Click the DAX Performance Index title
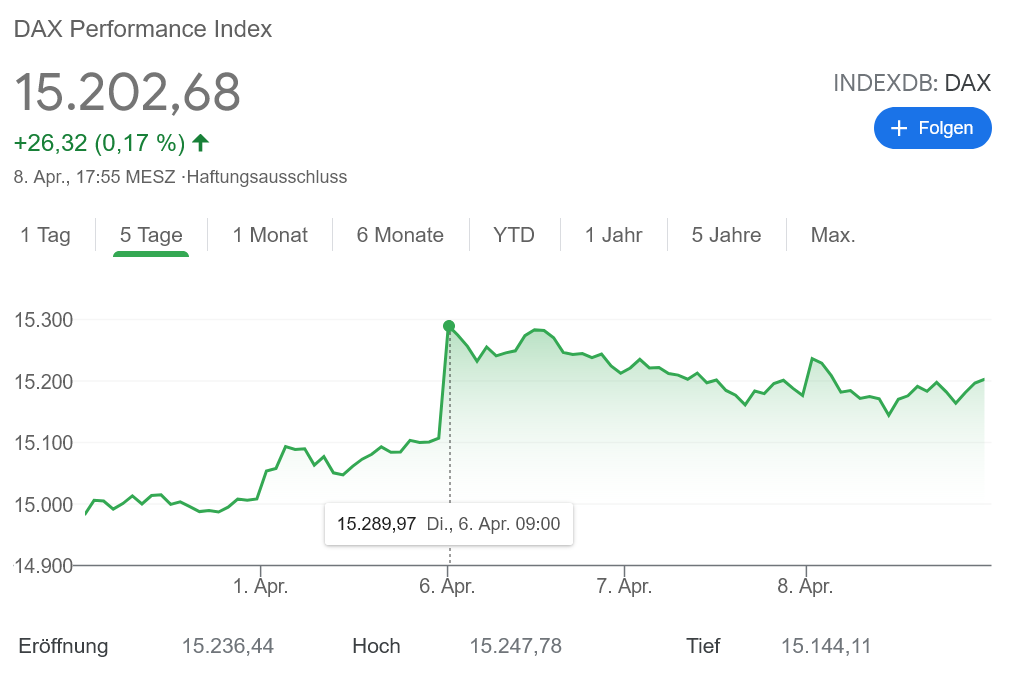Viewport: 1018px width, 692px height. point(143,29)
